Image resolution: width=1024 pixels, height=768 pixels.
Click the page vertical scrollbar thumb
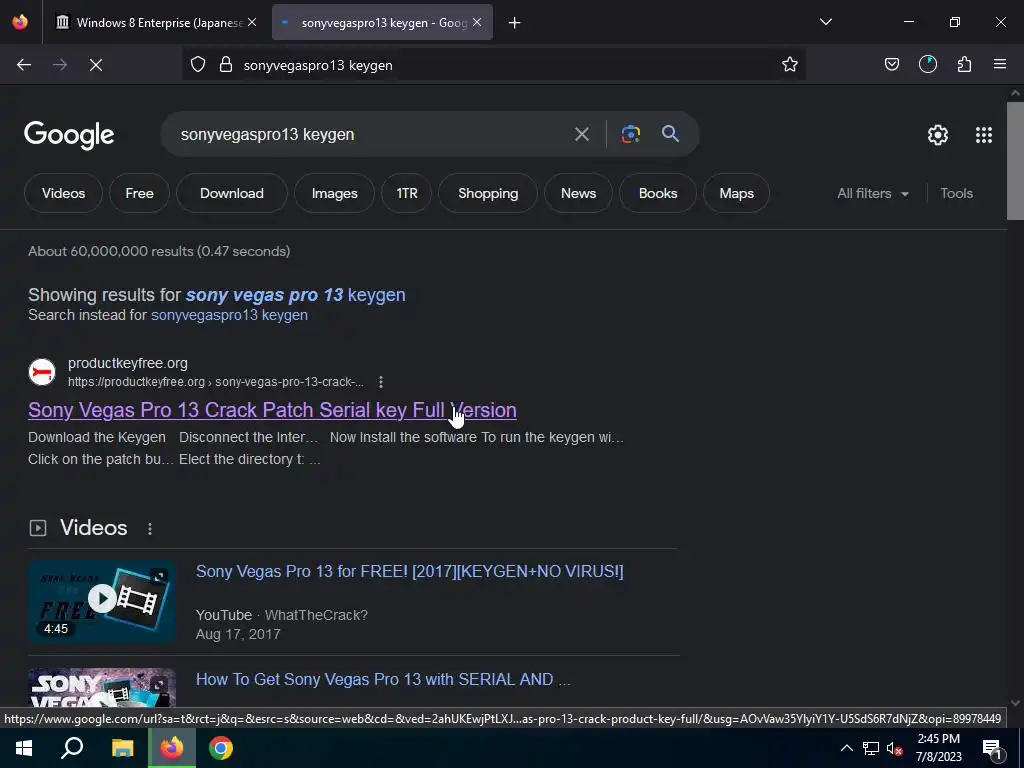1015,161
